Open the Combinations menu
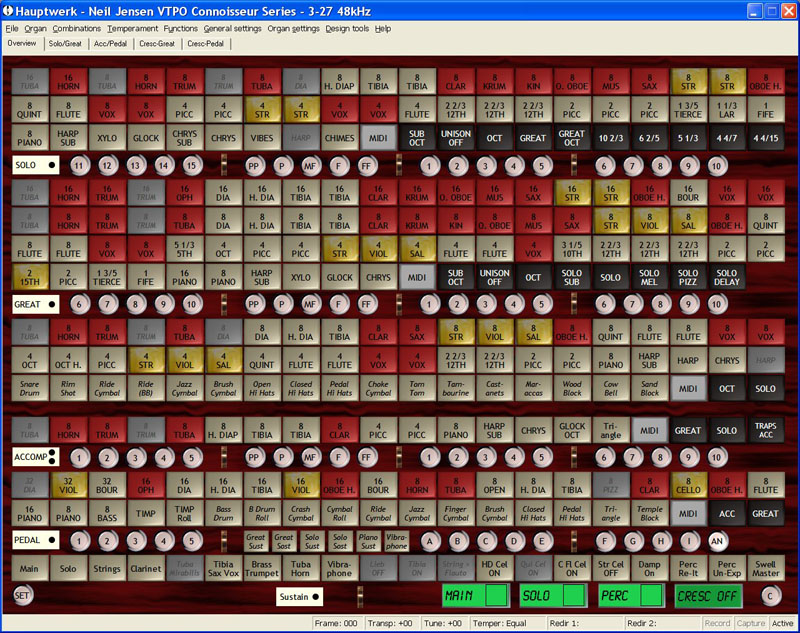The image size is (800, 633). pos(77,29)
